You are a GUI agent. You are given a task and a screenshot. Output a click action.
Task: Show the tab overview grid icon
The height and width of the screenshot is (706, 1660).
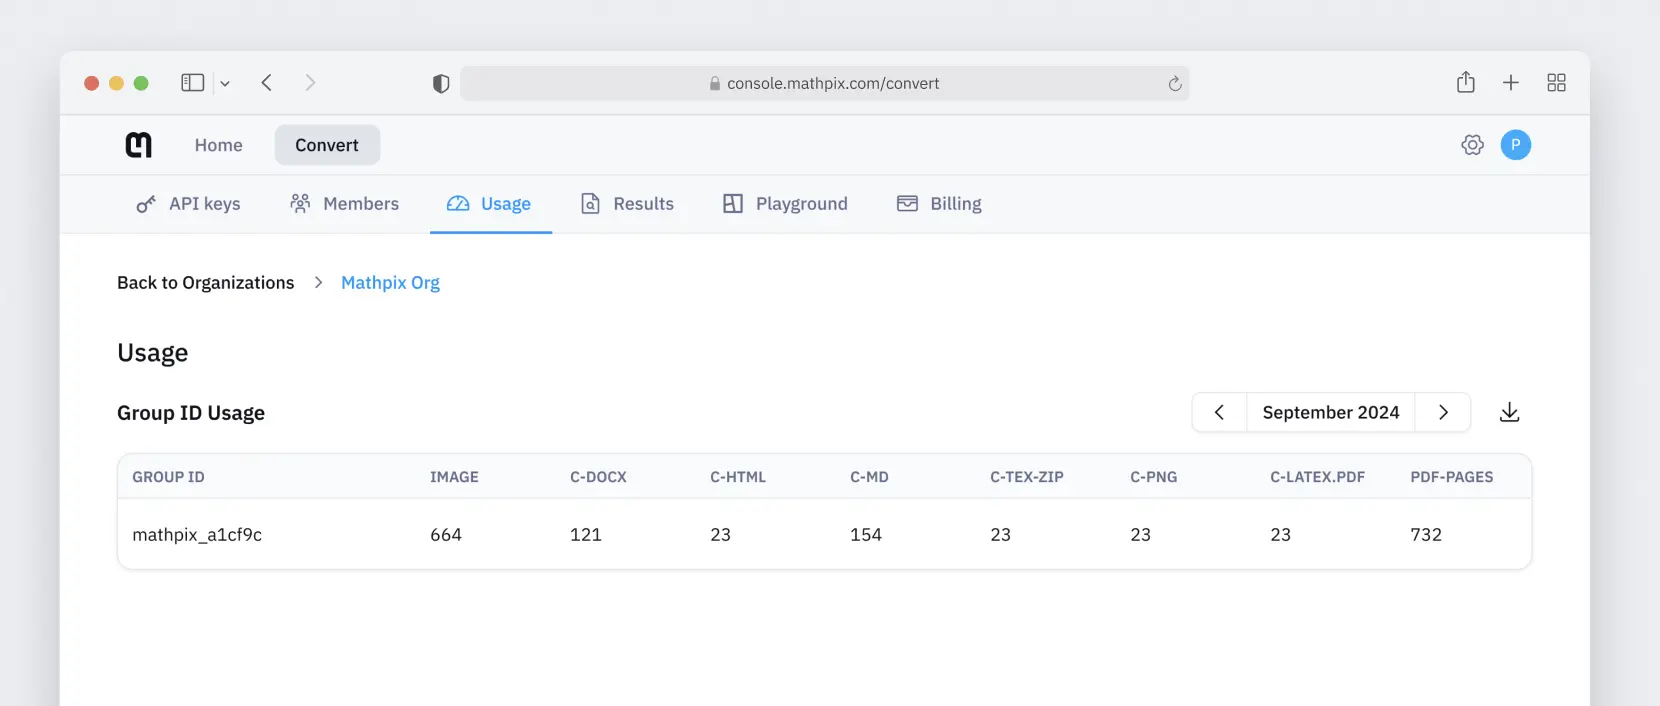[1556, 83]
